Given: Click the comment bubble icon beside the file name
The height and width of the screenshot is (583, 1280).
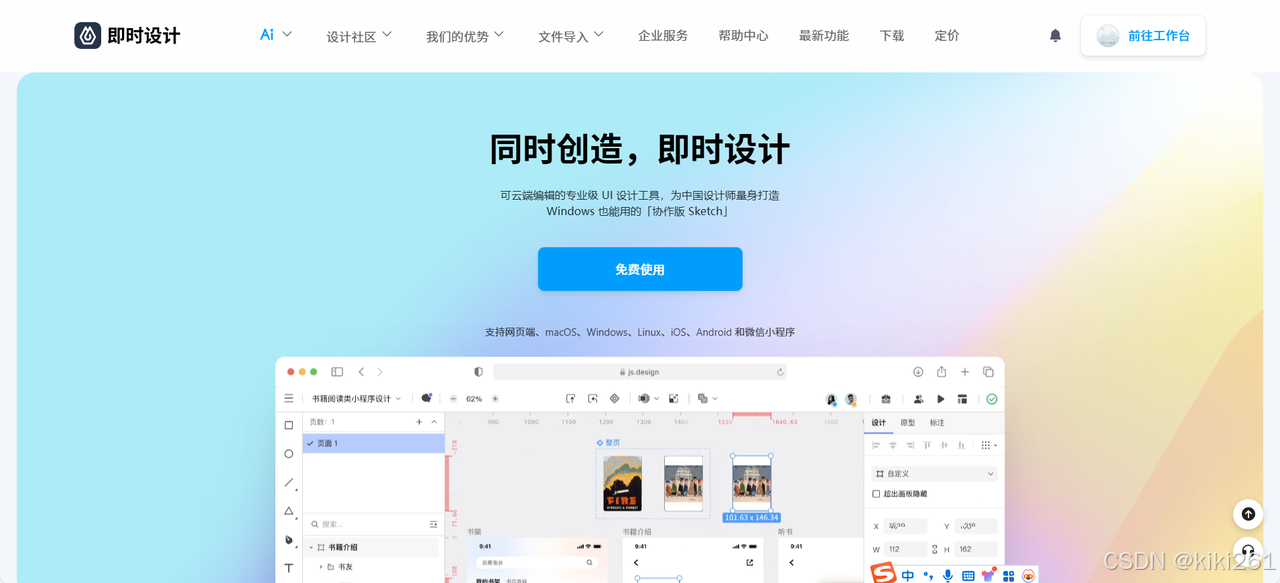Looking at the screenshot, I should tap(427, 398).
